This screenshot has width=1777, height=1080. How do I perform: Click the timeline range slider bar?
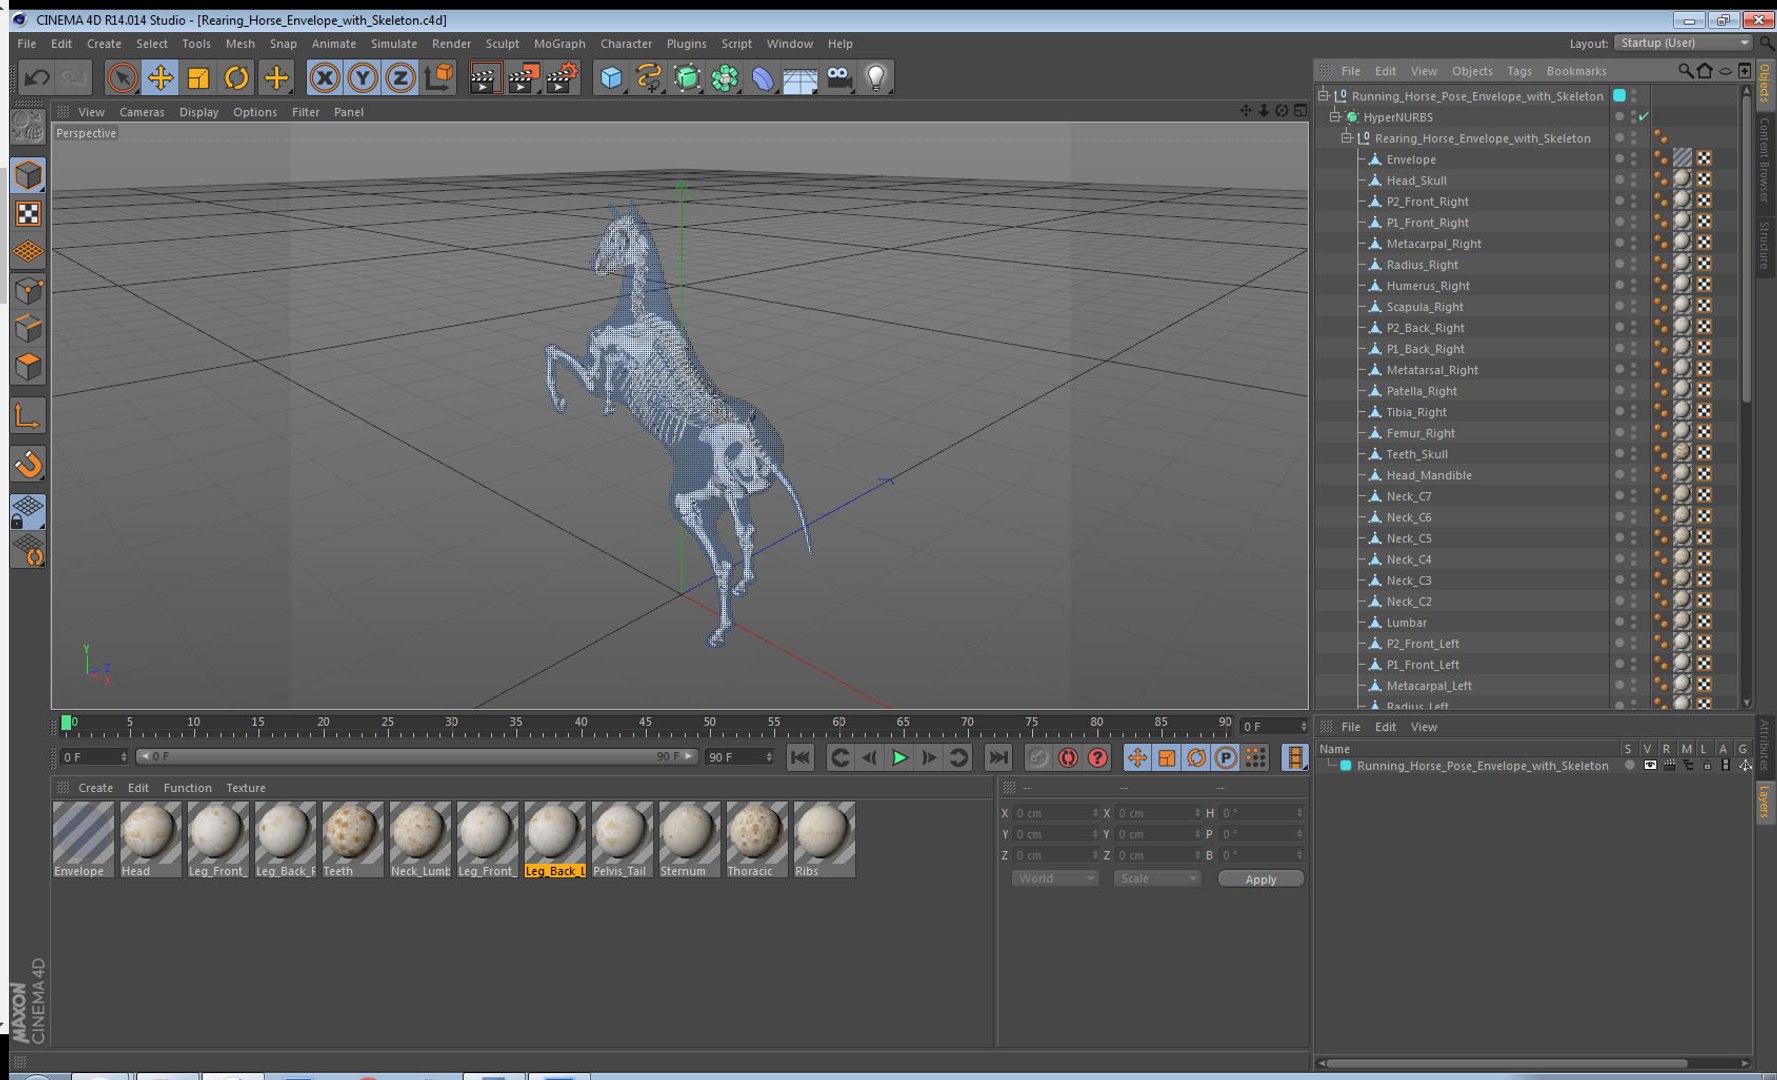pos(416,757)
